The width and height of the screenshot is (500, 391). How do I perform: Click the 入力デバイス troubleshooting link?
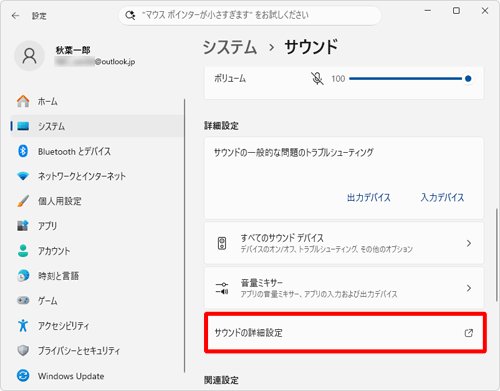pyautogui.click(x=442, y=198)
